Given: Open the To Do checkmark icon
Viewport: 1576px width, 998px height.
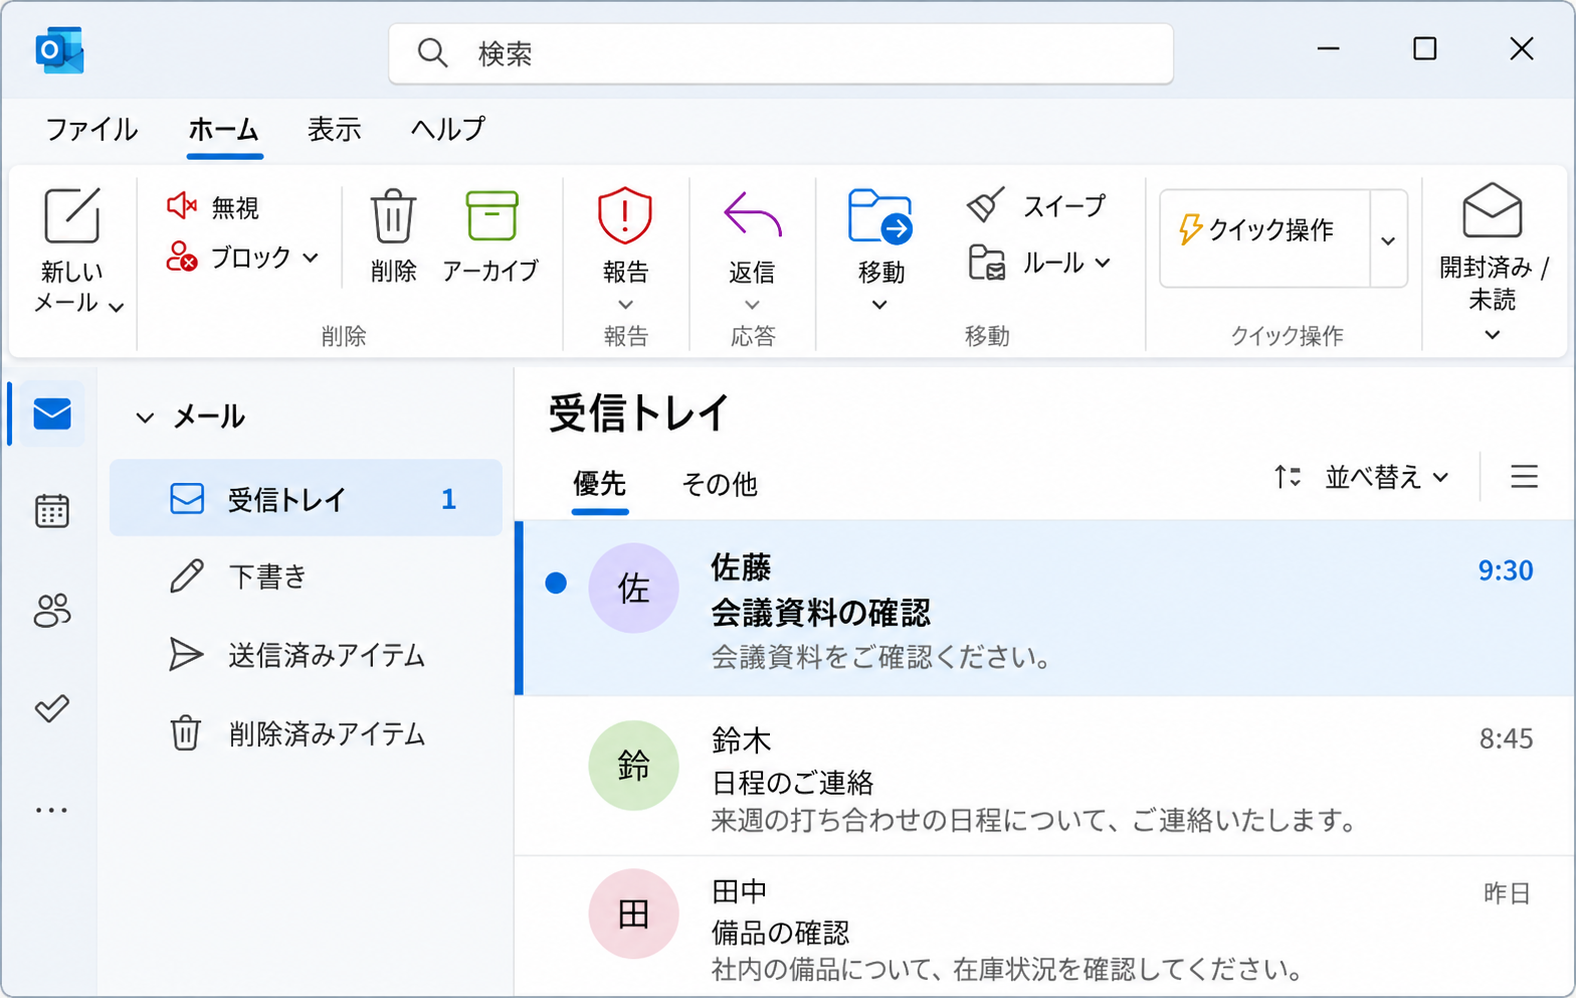Looking at the screenshot, I should [52, 709].
